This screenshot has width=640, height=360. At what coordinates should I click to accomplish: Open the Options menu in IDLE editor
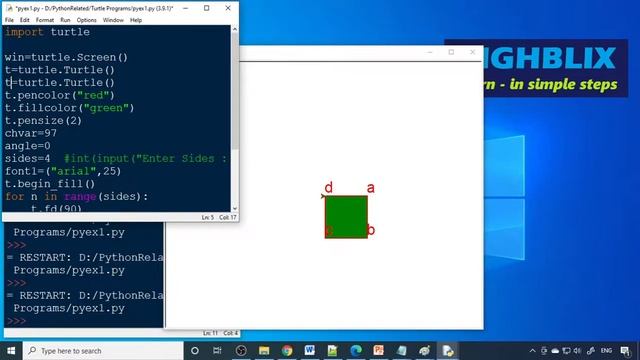click(x=87, y=20)
